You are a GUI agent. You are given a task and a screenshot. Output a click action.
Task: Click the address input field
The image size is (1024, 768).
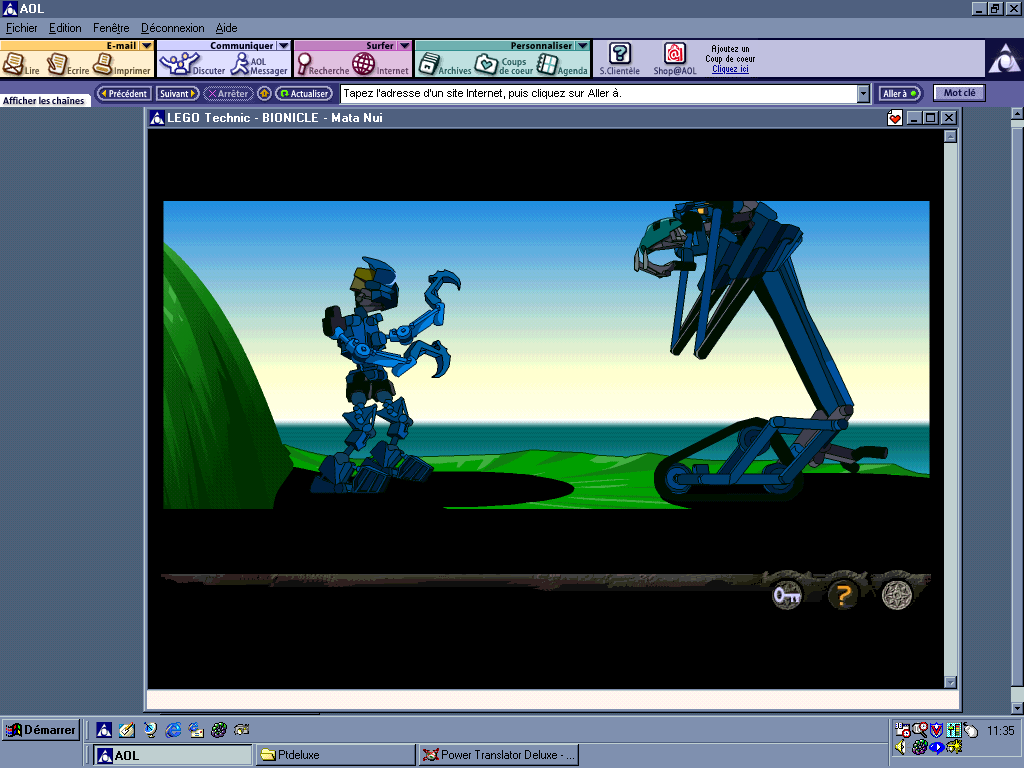tap(598, 94)
